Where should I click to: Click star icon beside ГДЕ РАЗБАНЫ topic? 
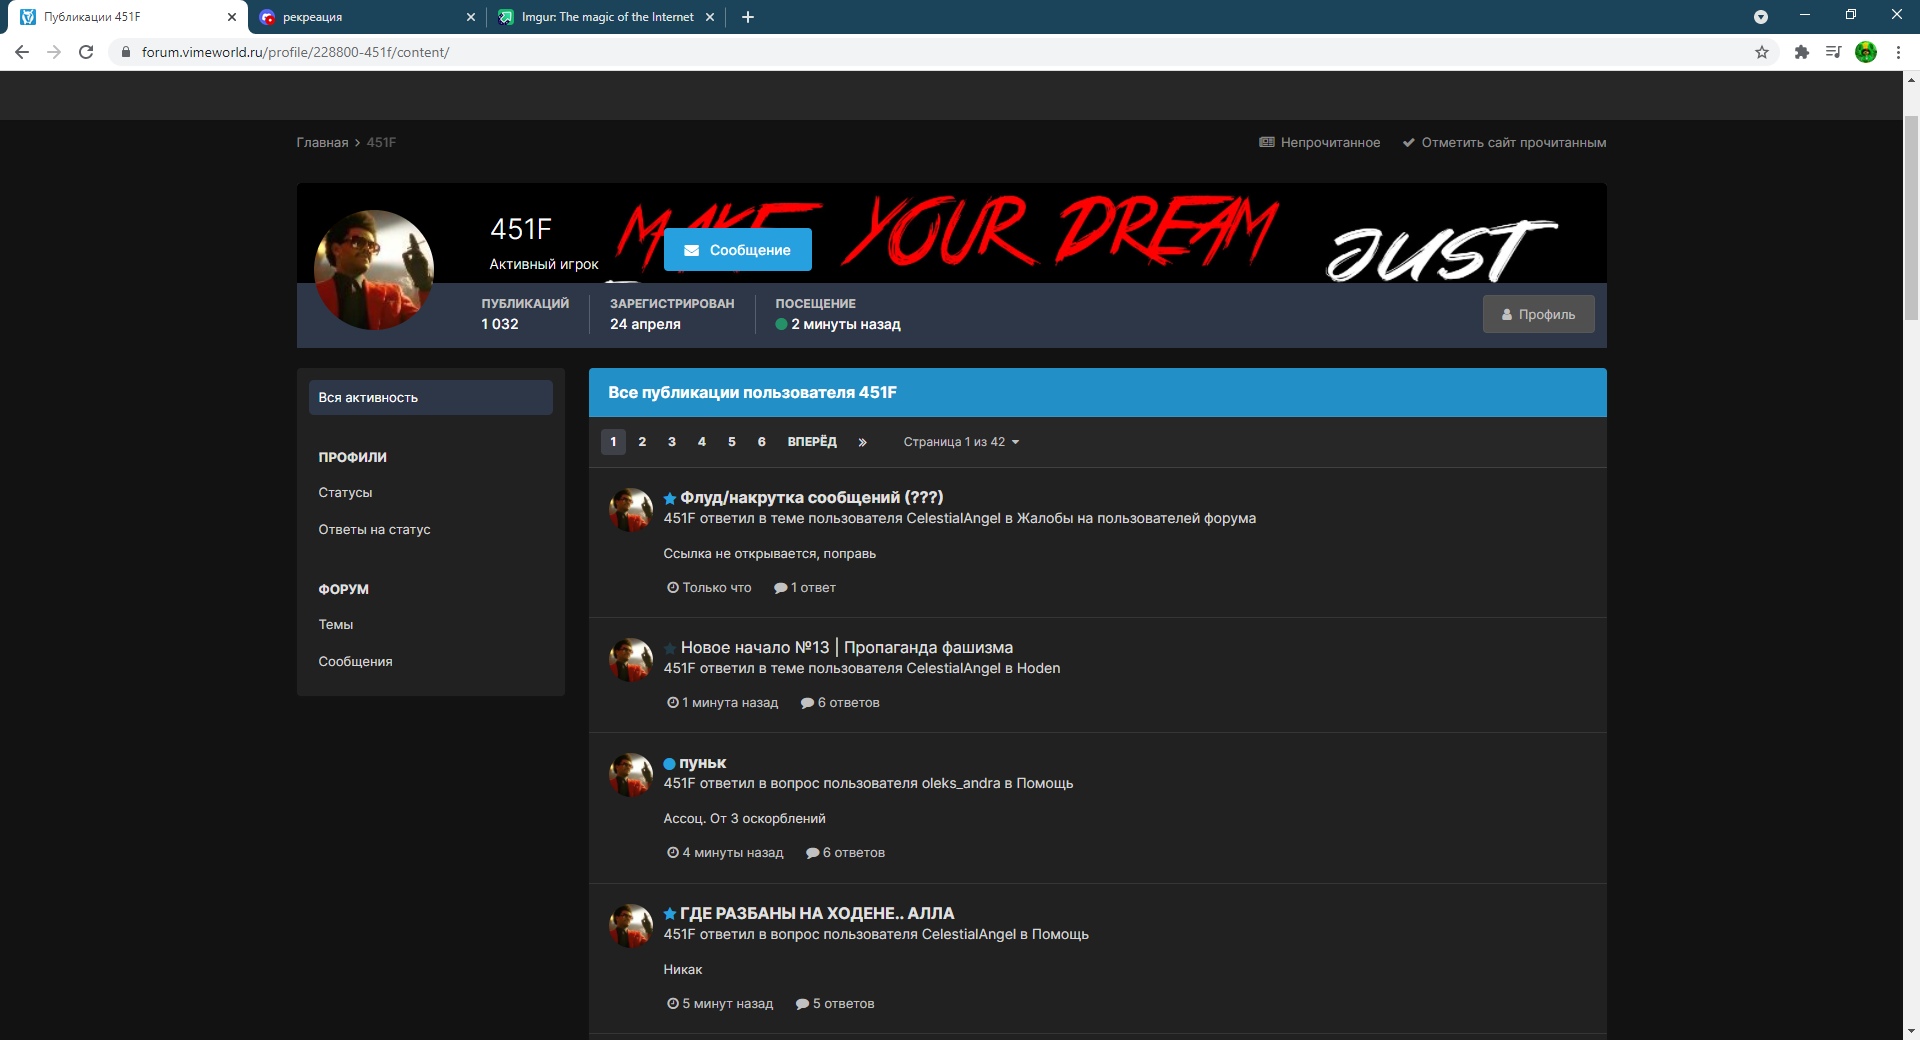click(x=670, y=914)
